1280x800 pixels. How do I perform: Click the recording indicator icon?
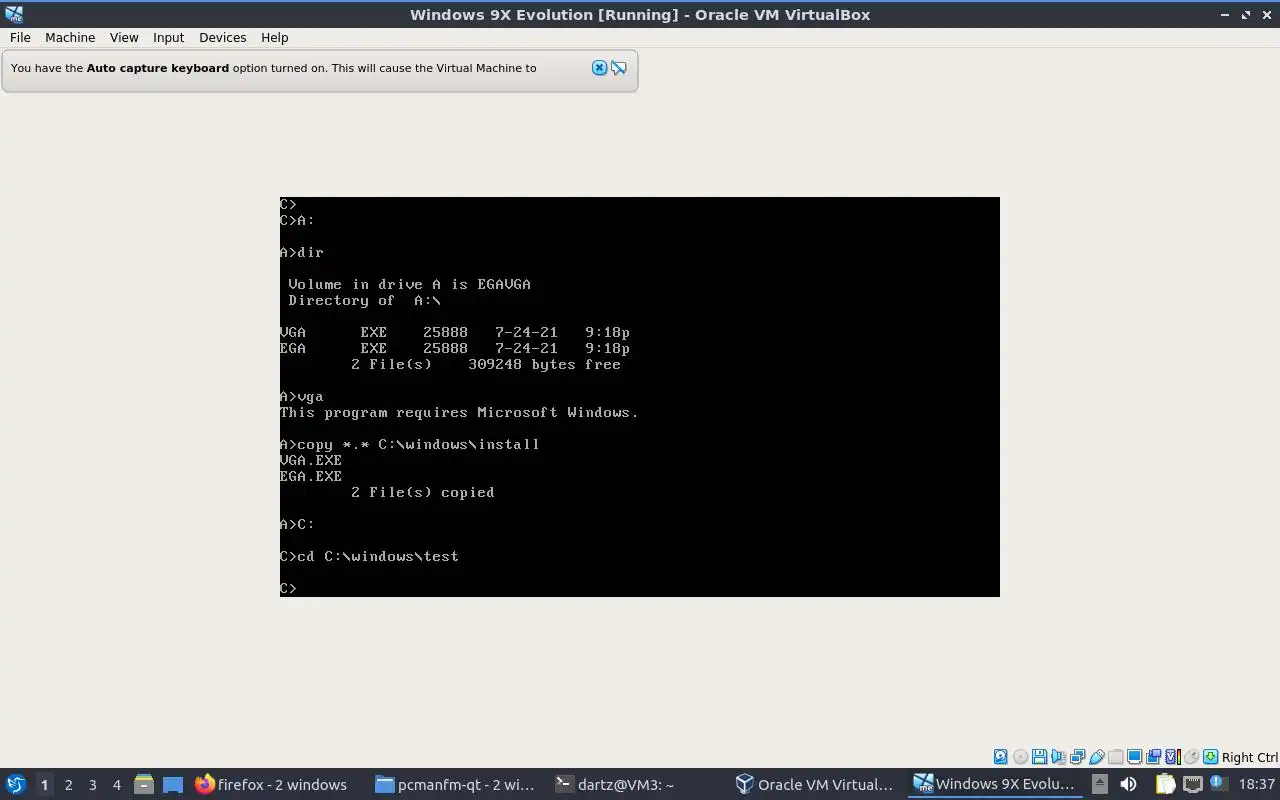click(1154, 757)
